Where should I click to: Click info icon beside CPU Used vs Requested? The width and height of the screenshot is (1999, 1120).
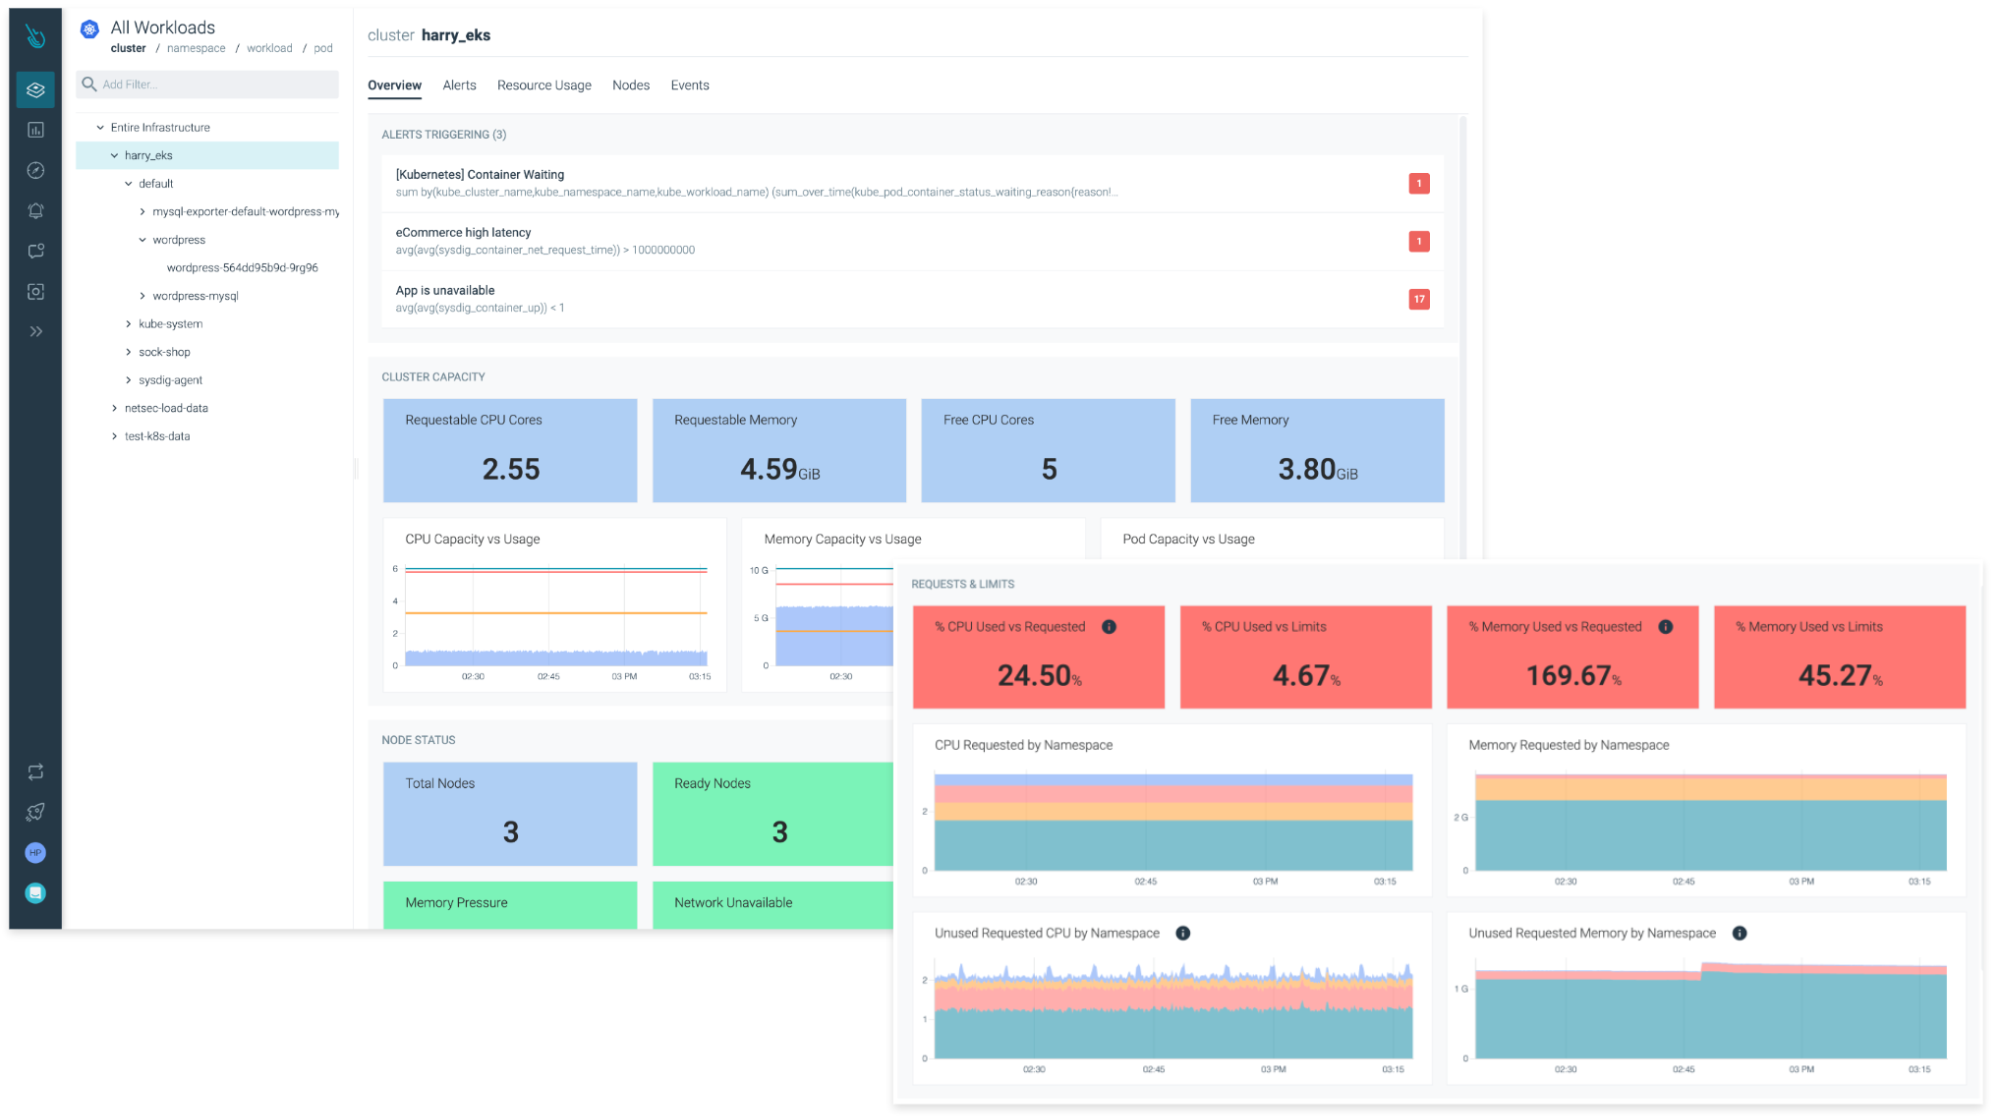1109,627
